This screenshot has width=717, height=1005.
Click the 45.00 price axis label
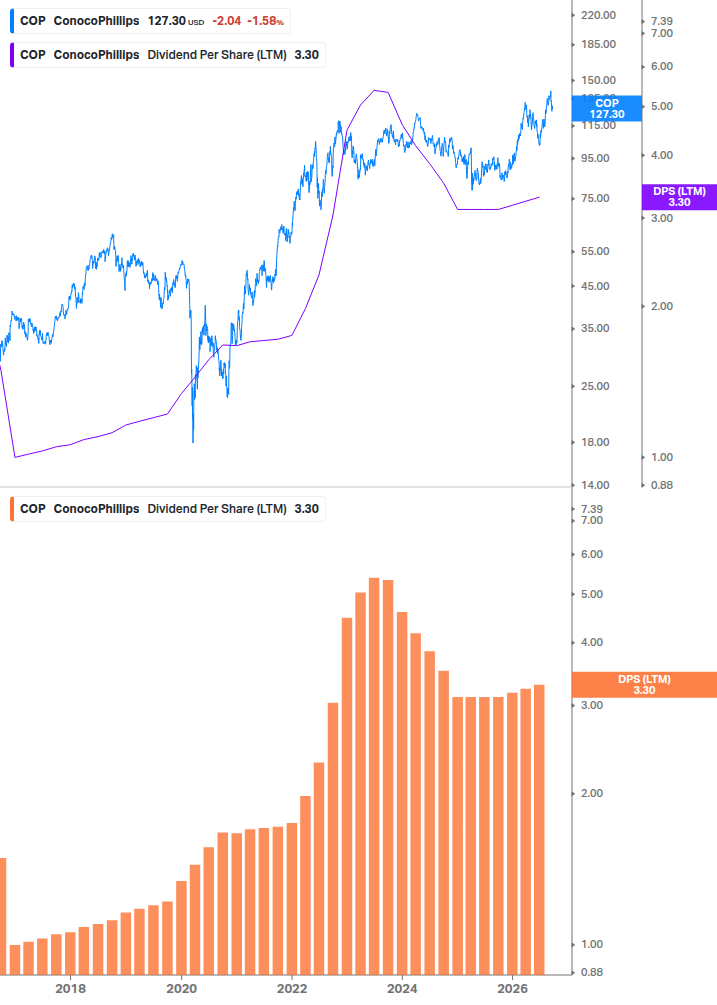click(595, 287)
